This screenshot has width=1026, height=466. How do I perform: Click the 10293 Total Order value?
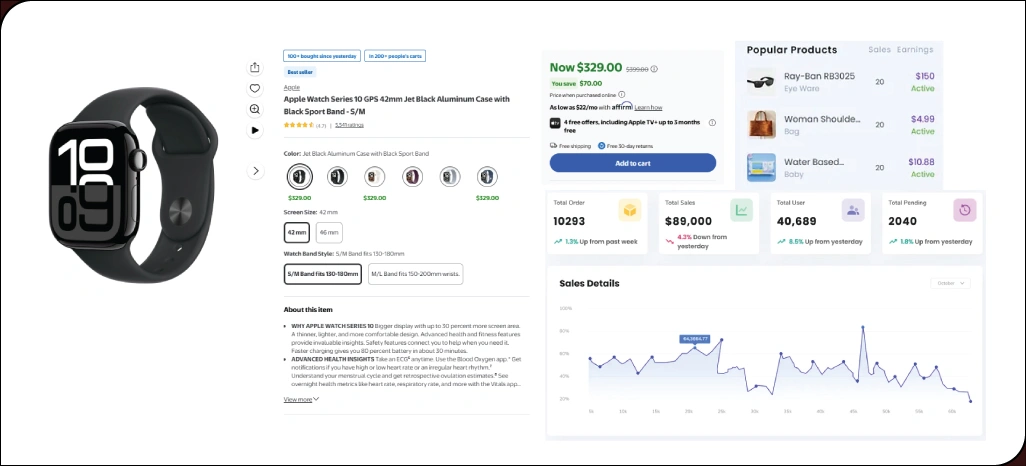click(x=569, y=221)
